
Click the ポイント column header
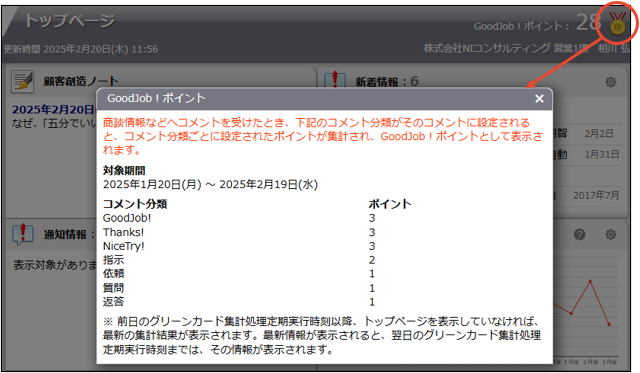390,204
